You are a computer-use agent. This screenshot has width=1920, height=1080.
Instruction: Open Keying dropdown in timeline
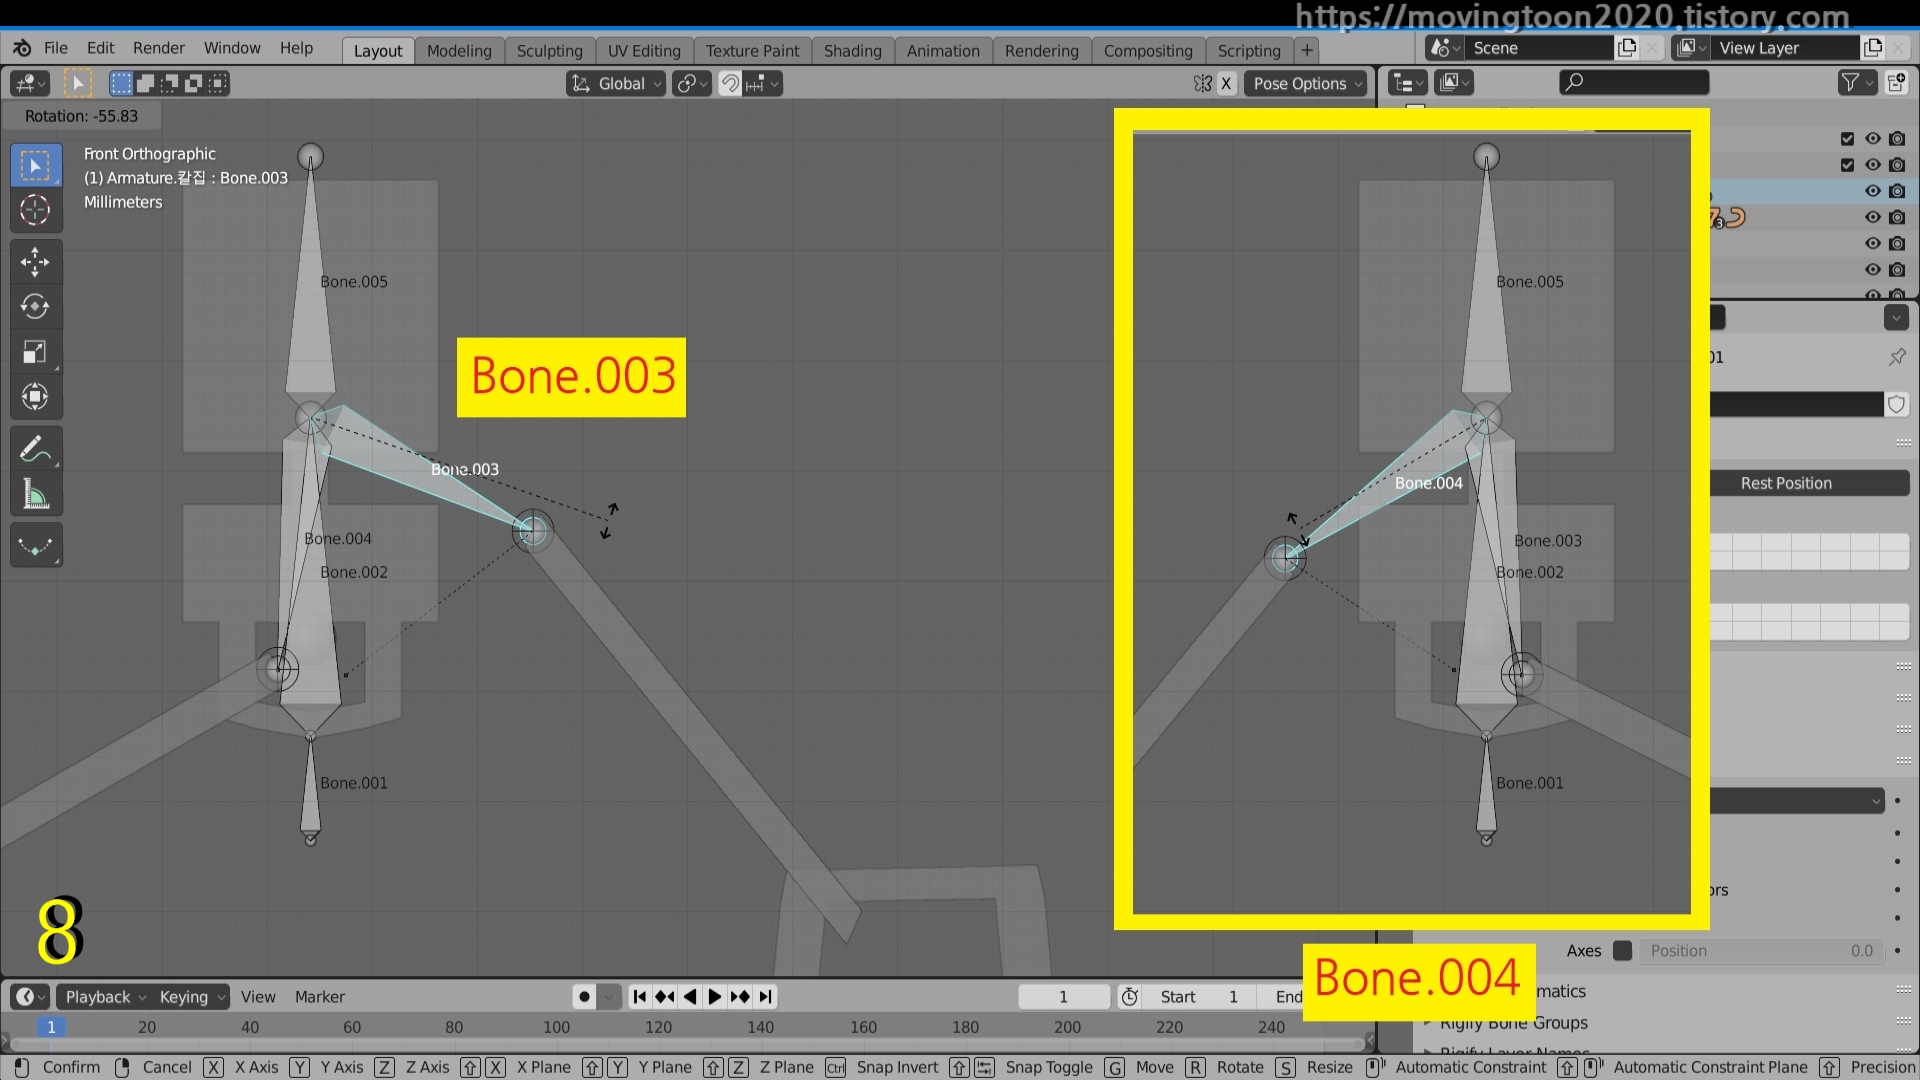(x=192, y=997)
